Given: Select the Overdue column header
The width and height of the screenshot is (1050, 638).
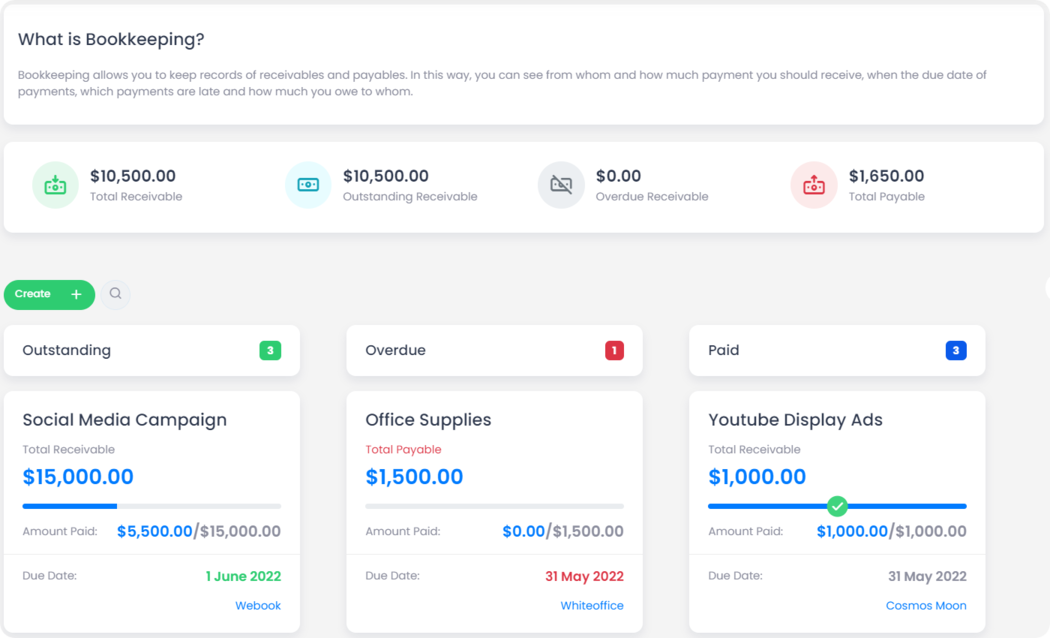Looking at the screenshot, I should click(395, 351).
